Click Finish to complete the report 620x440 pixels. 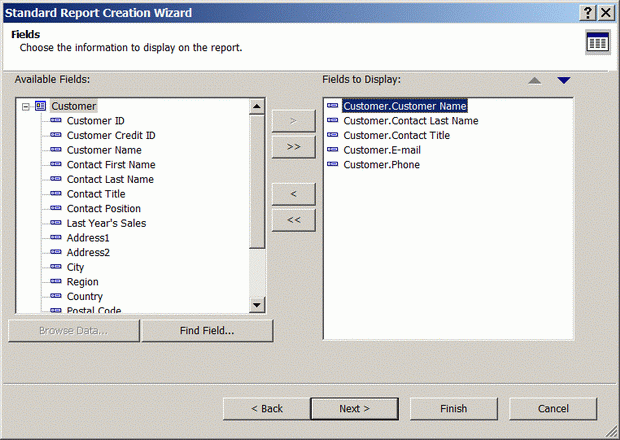coord(453,408)
